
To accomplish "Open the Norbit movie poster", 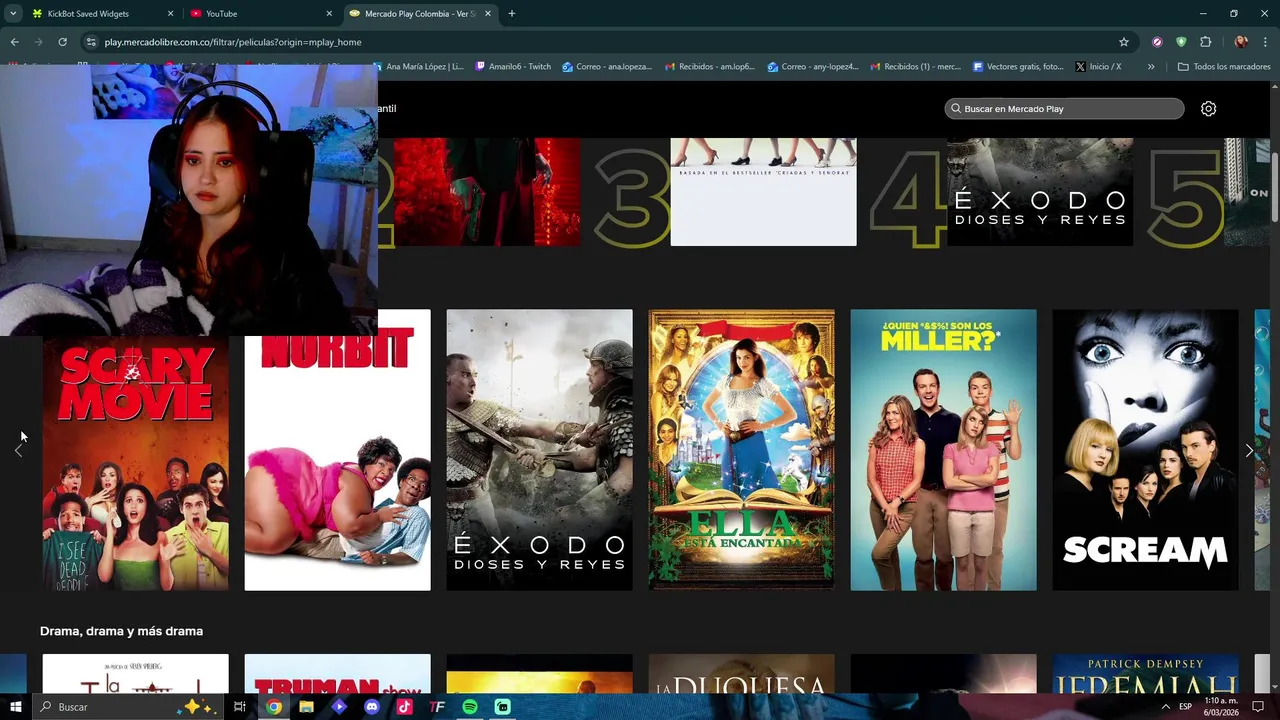I will click(338, 463).
